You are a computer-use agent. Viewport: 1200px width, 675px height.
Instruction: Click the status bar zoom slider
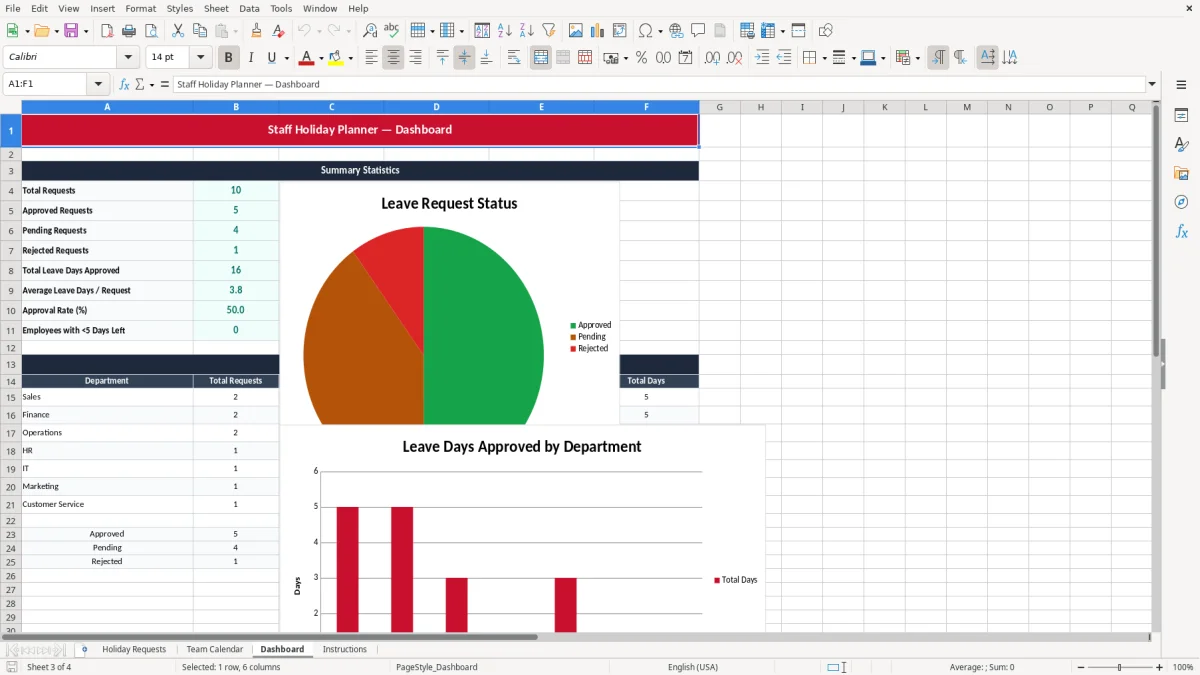[x=1119, y=667]
